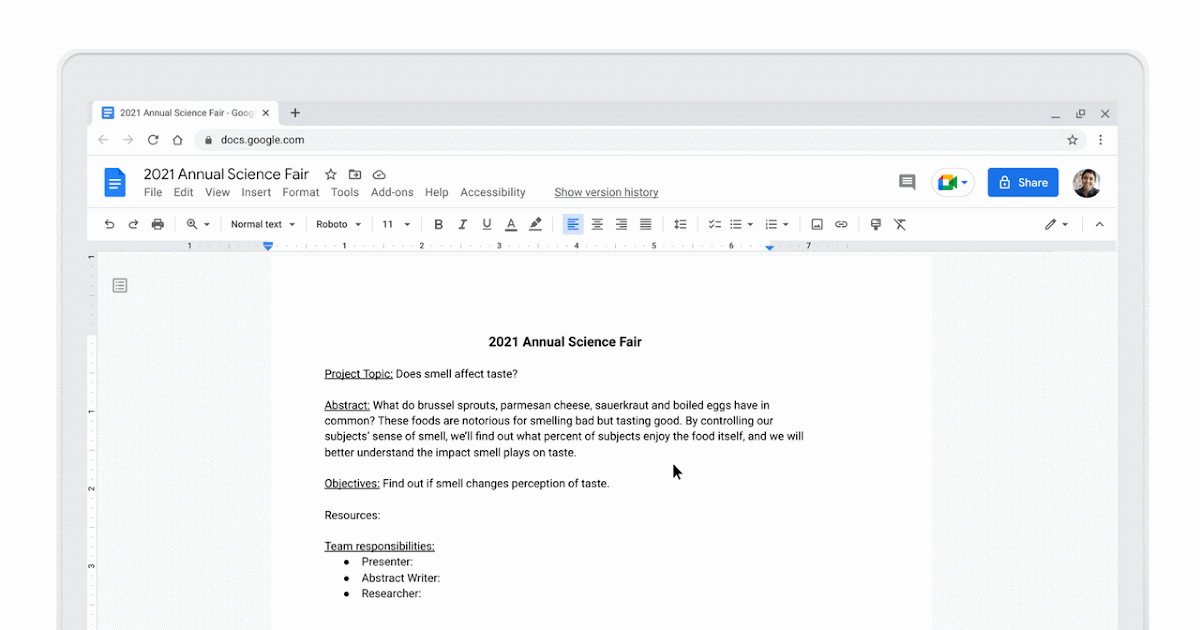Open the Meet presentation dropdown arrow
This screenshot has height=630, width=1200.
(966, 182)
